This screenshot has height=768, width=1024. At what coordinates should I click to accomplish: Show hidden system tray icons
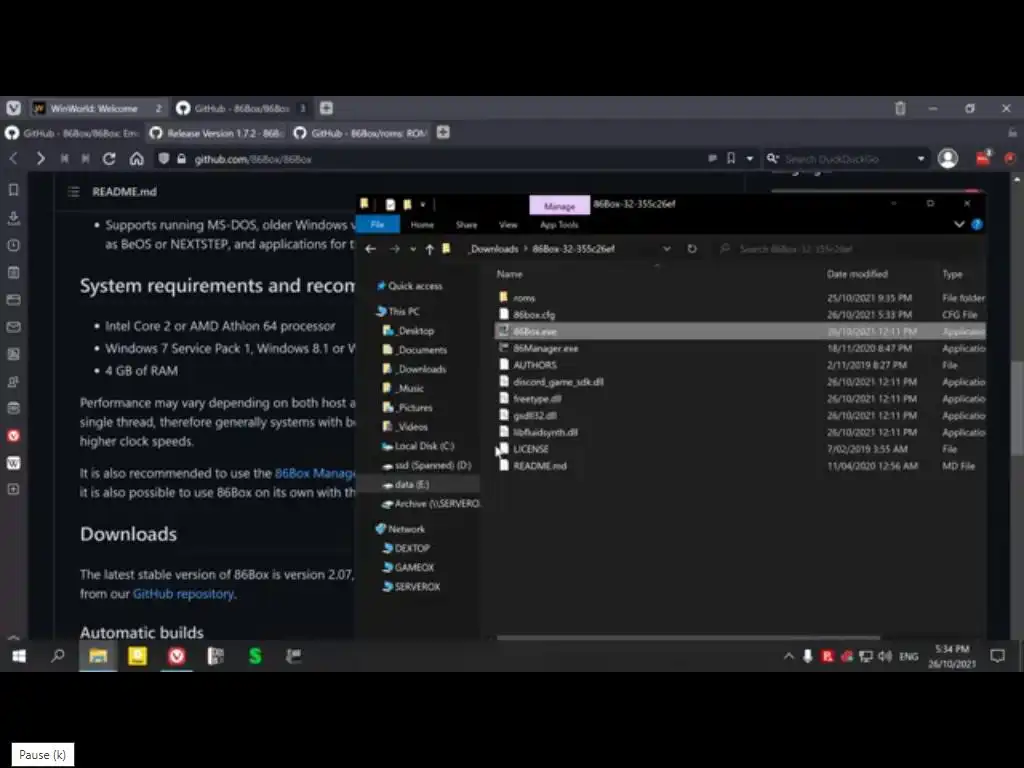click(x=788, y=656)
